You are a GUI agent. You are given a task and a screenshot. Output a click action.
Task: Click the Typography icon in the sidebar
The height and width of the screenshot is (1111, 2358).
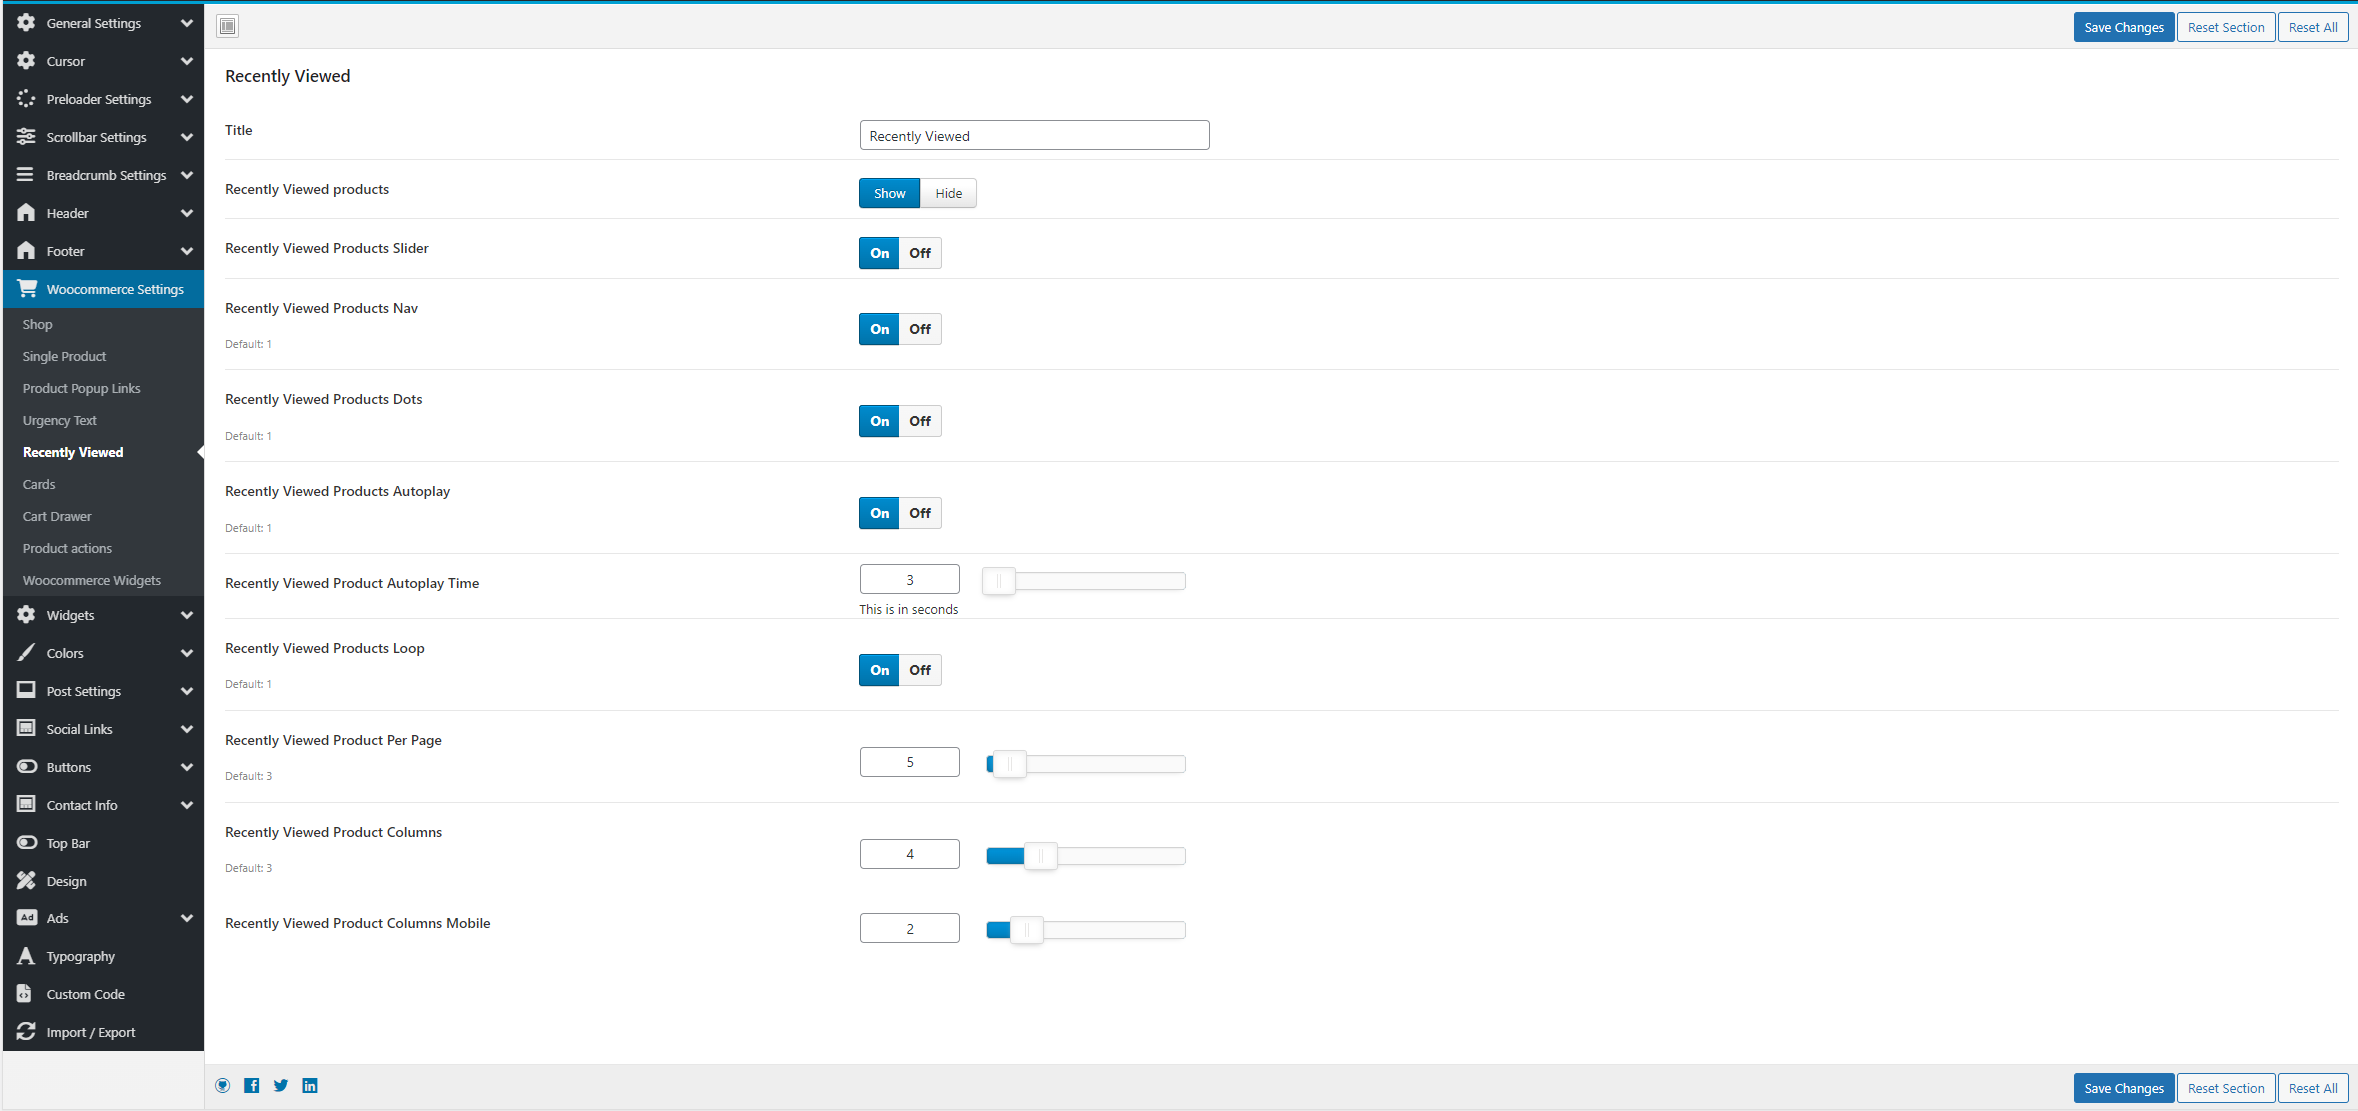tap(26, 956)
